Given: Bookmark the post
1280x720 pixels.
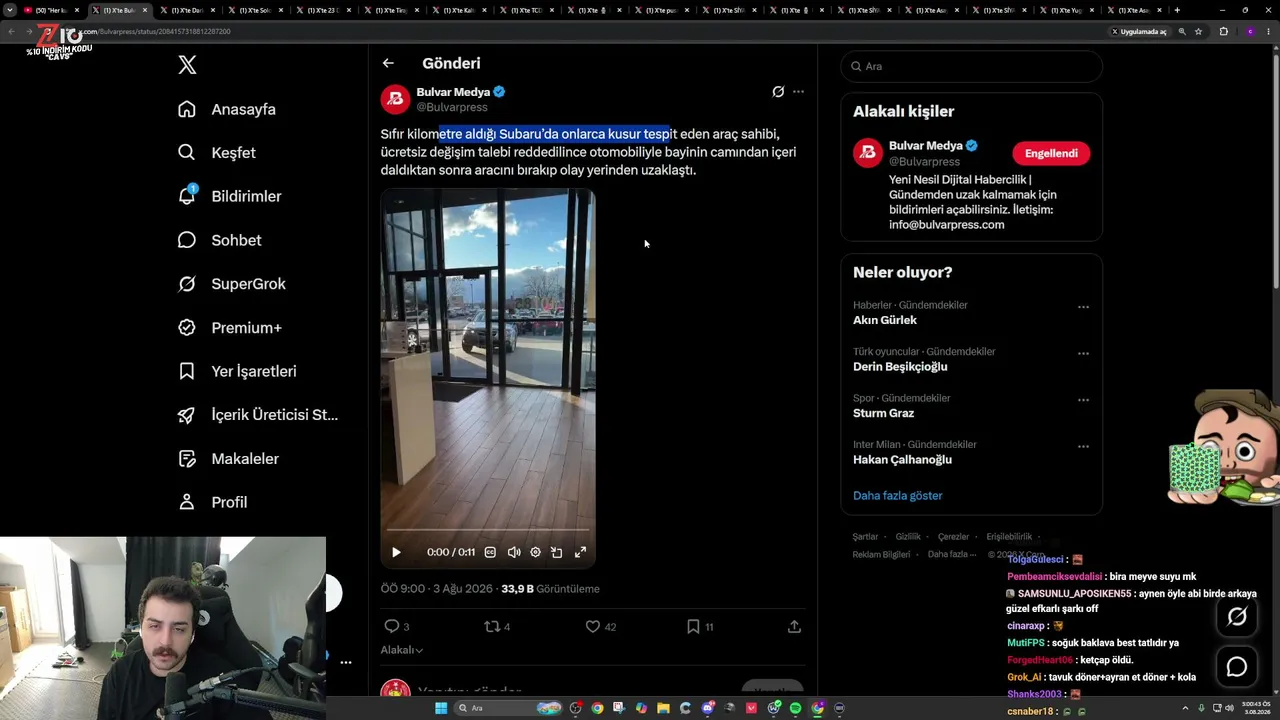Looking at the screenshot, I should coord(700,626).
